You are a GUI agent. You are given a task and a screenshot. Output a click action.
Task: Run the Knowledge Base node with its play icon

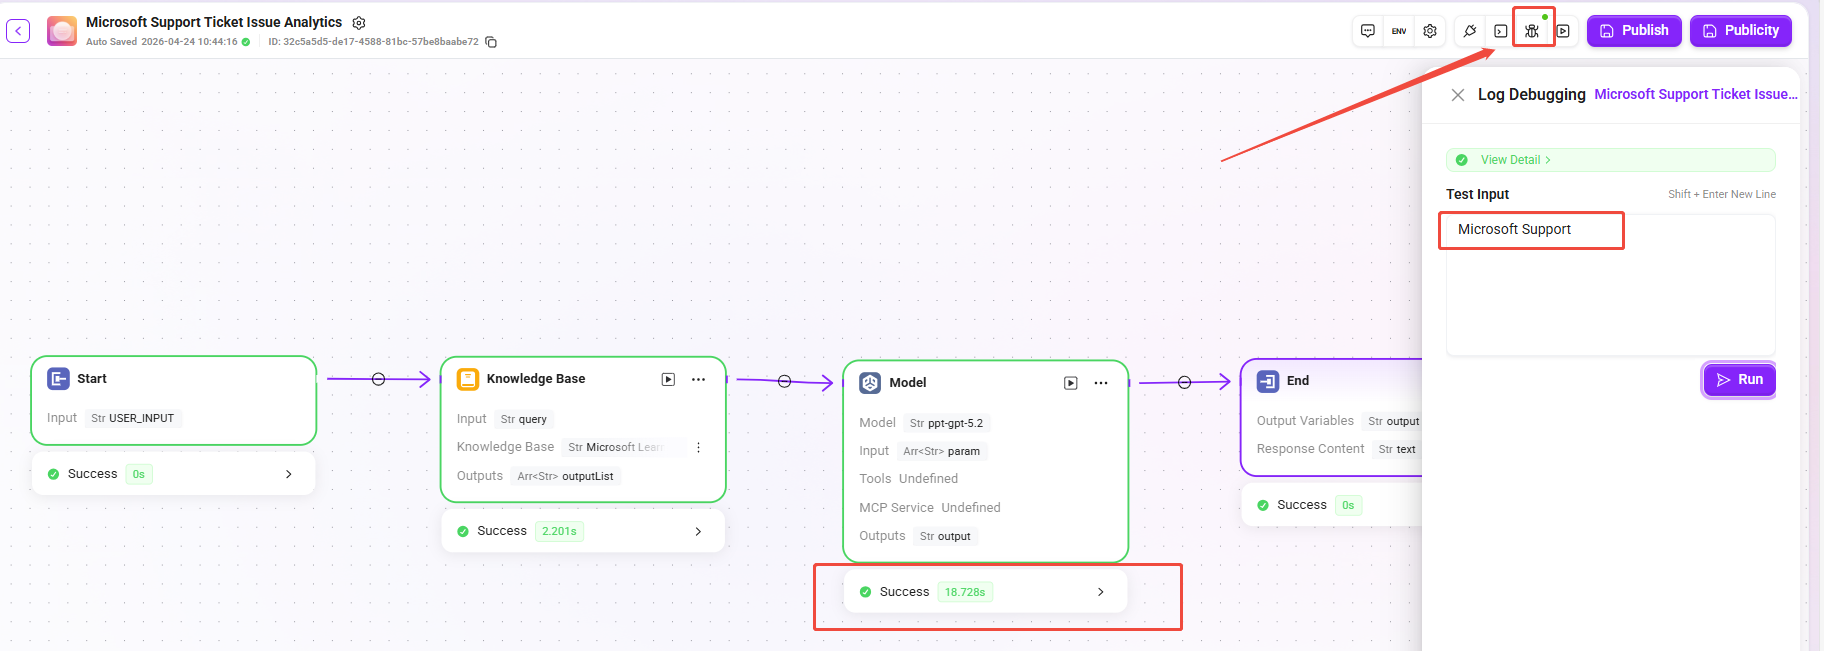coord(668,379)
